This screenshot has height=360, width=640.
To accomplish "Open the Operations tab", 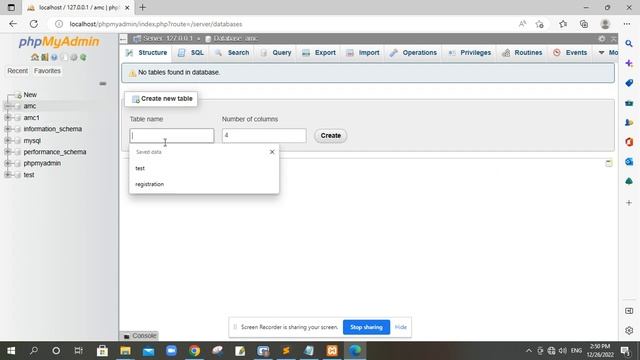I will tap(413, 53).
